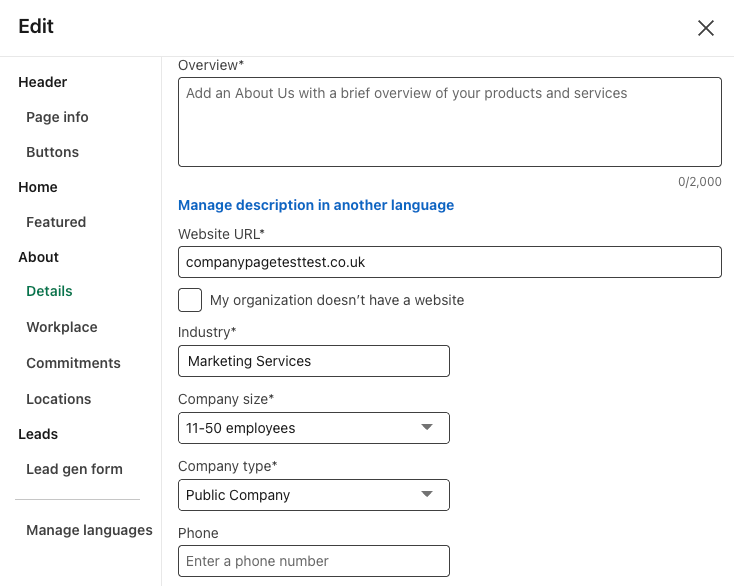The image size is (734, 586).
Task: Tick 'My organization doesn't have a website' checkbox
Action: click(190, 300)
